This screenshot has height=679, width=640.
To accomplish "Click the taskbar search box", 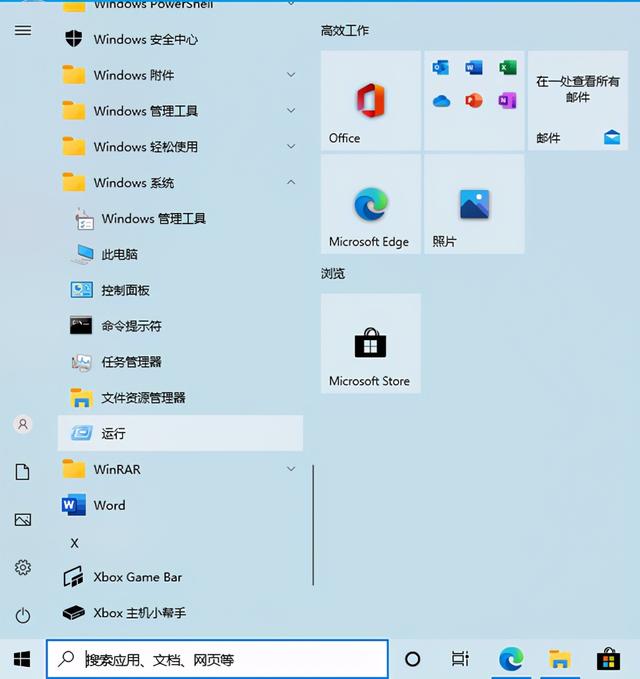I will point(217,659).
